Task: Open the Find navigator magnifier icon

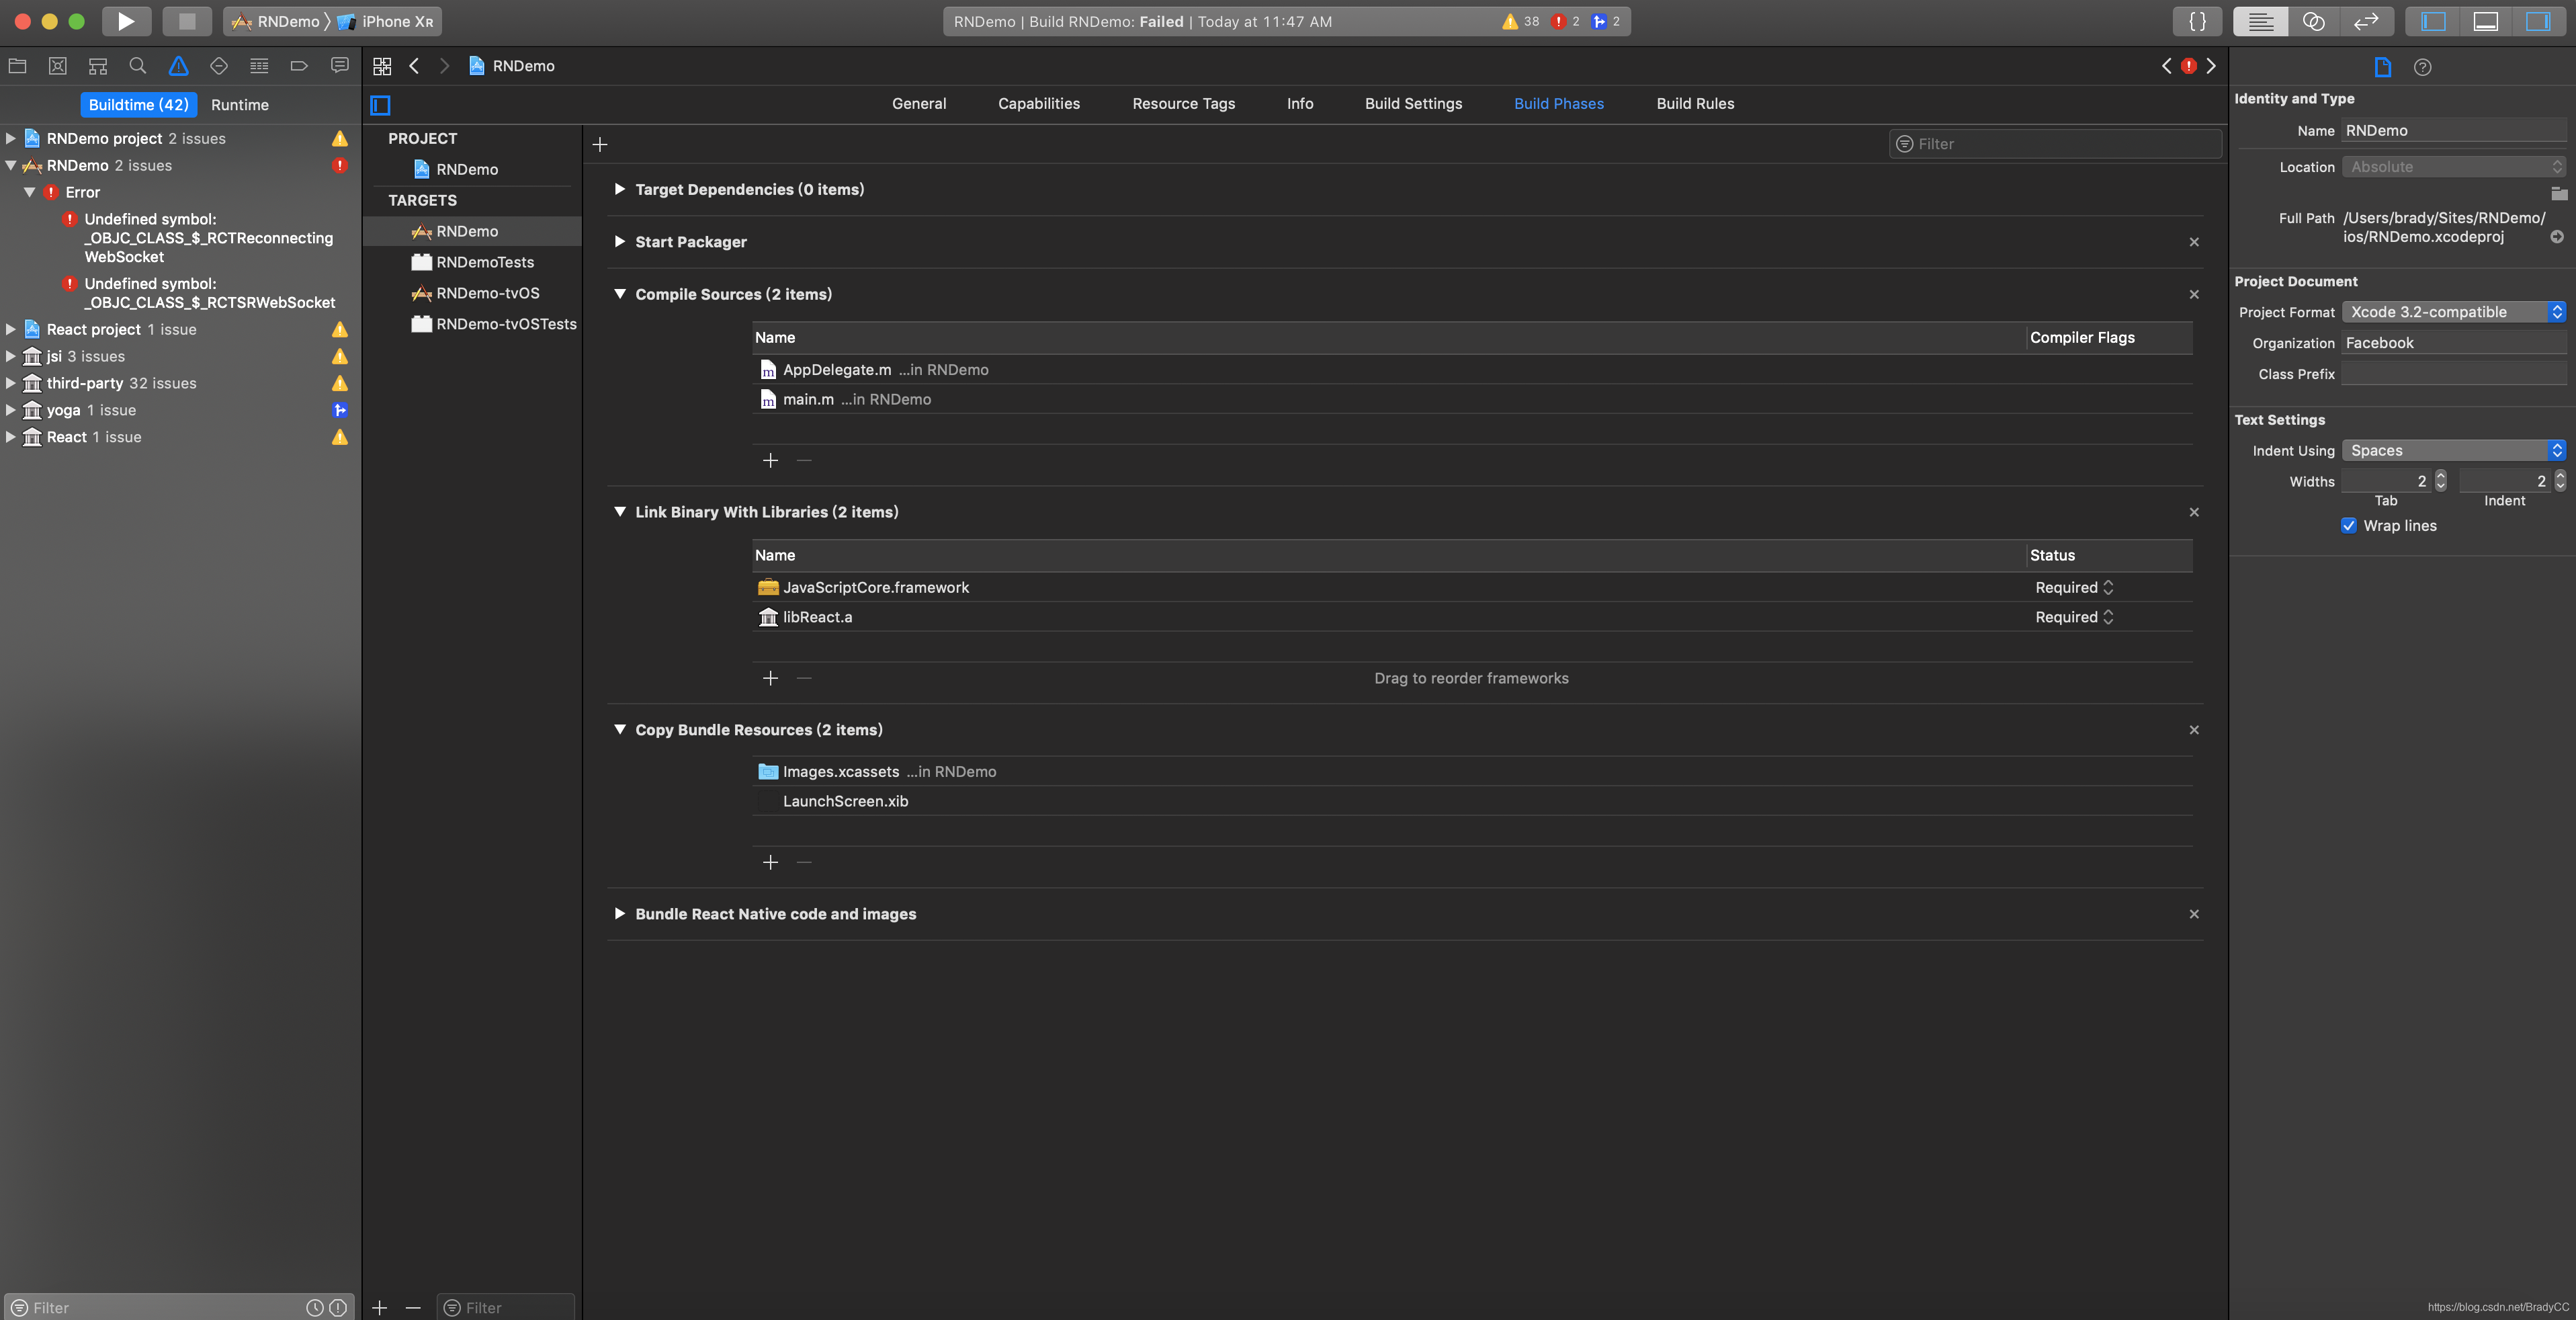Action: (x=138, y=66)
